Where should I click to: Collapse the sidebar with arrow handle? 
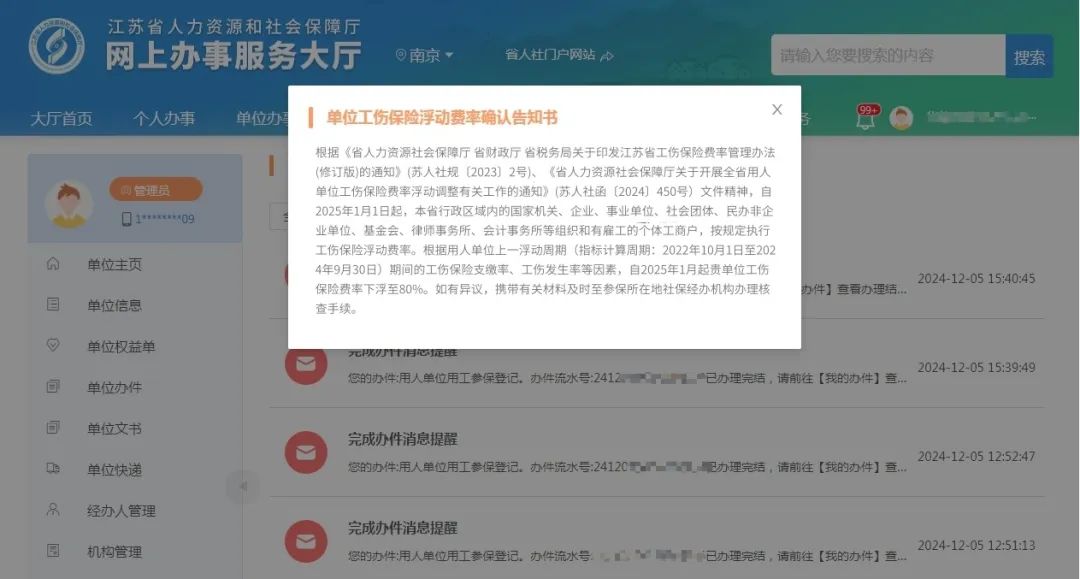(242, 486)
